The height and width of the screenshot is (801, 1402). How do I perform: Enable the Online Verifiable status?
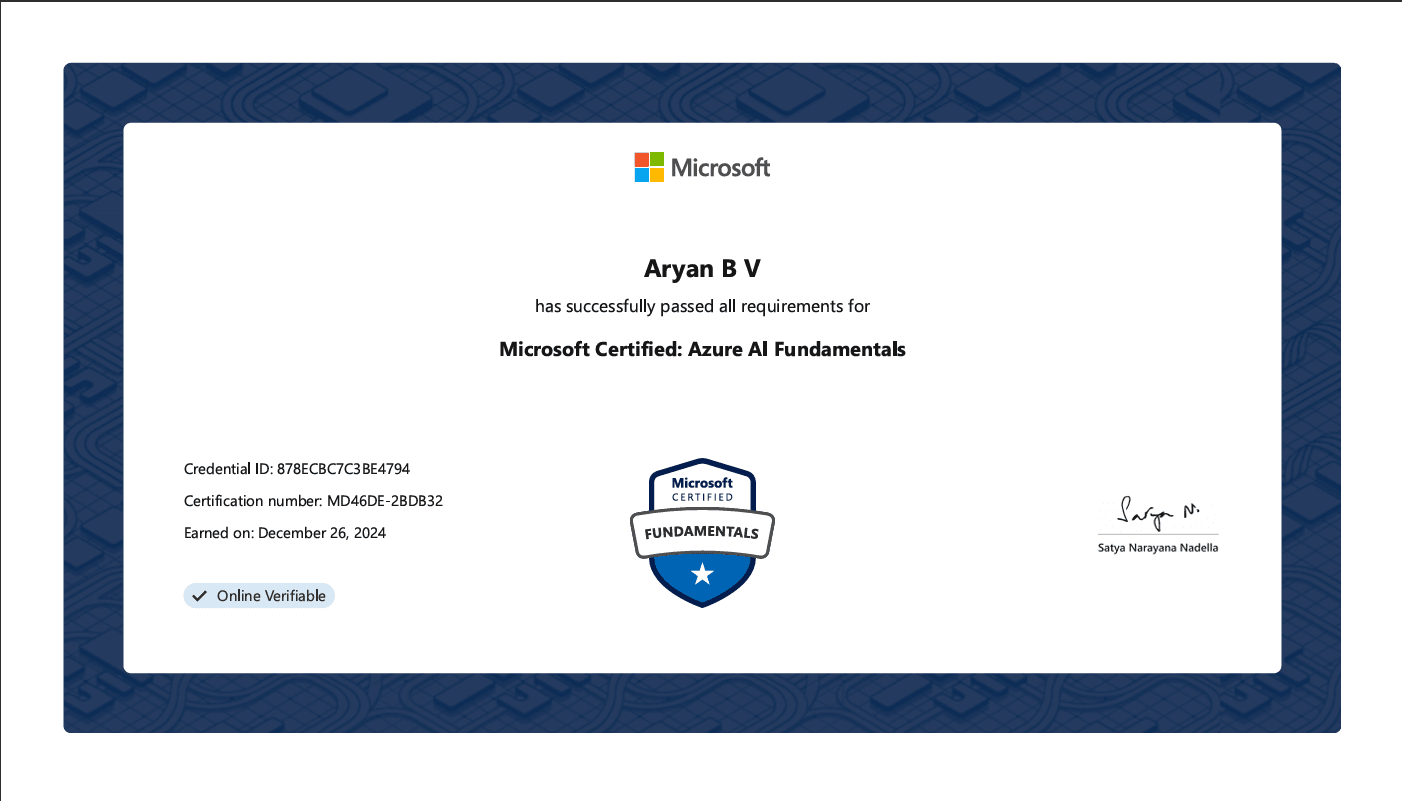(259, 595)
